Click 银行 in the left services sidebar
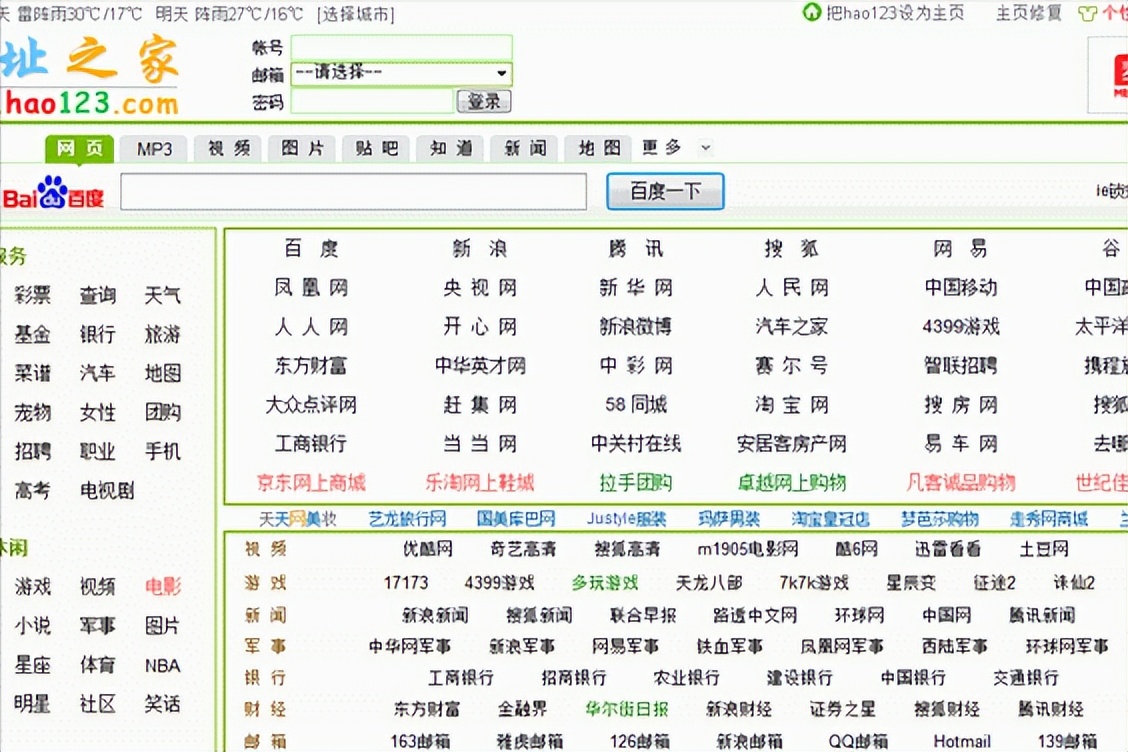Image resolution: width=1128 pixels, height=752 pixels. 97,334
